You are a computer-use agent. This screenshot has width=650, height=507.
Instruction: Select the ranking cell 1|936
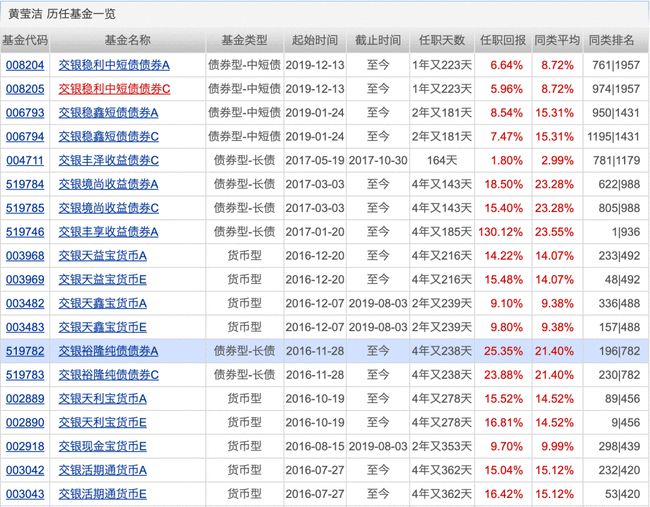[x=626, y=232]
